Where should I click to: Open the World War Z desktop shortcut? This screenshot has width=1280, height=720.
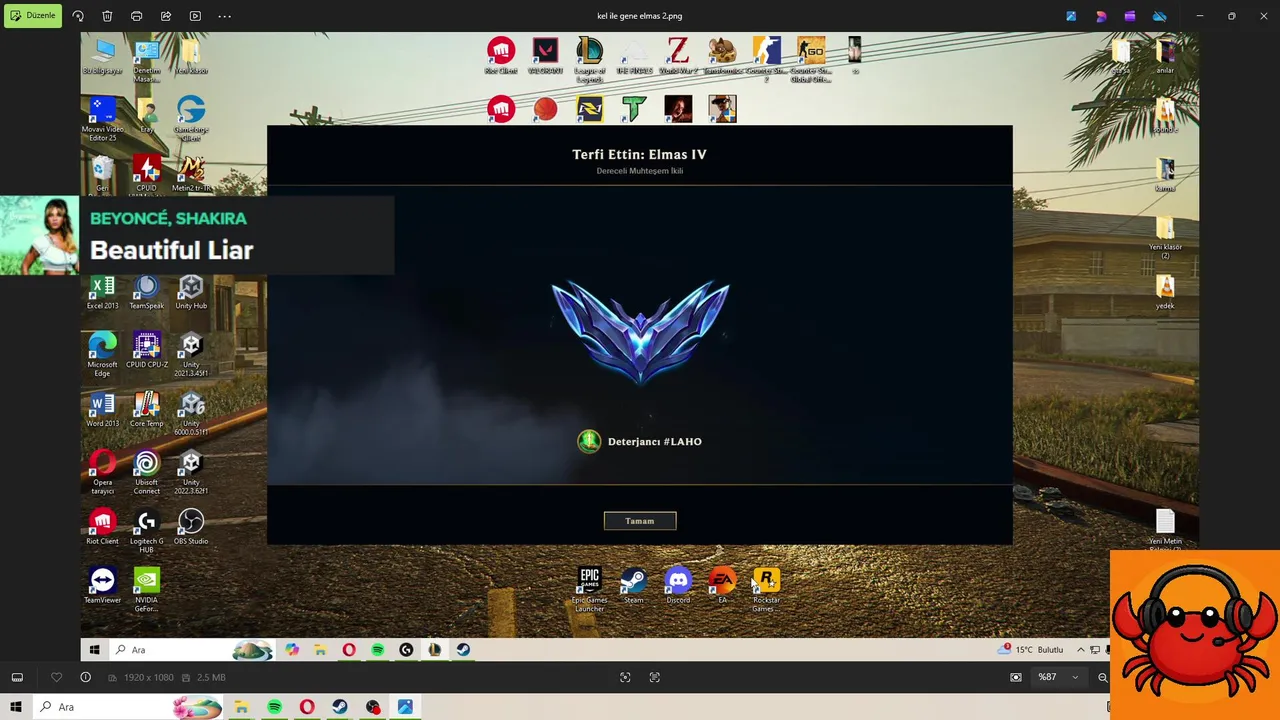coord(678,56)
